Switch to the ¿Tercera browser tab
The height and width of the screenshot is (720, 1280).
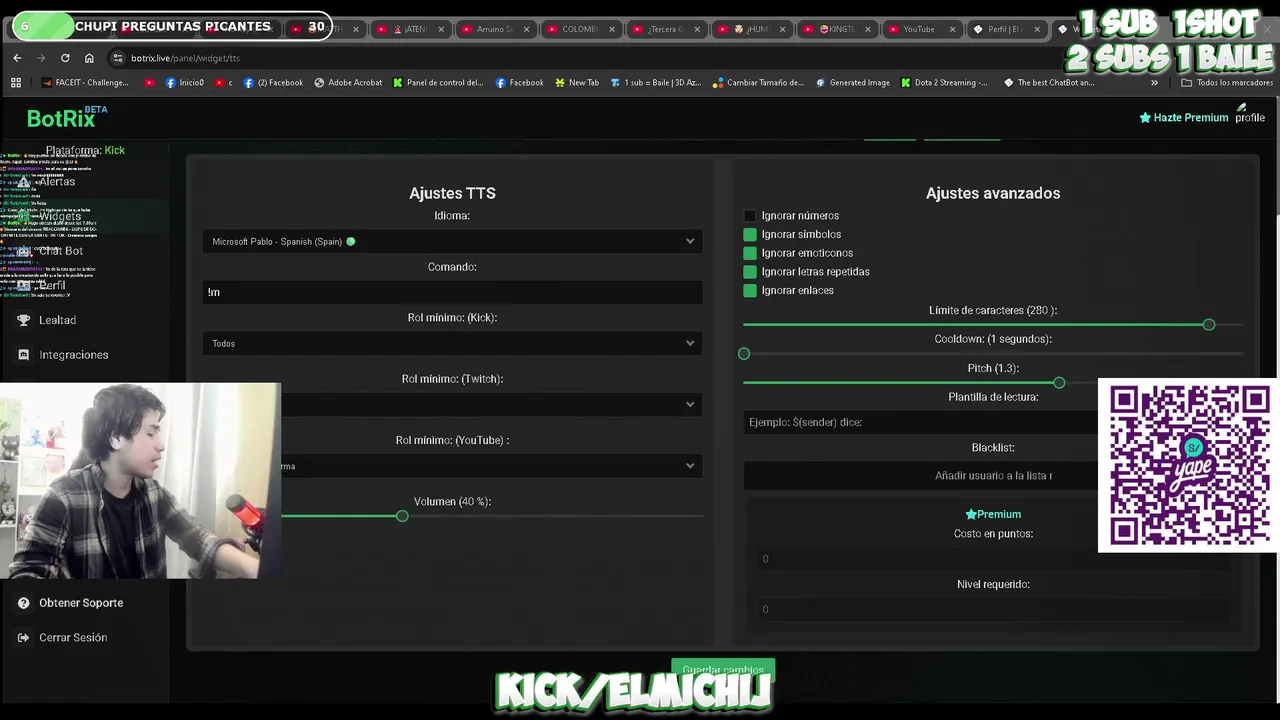(665, 29)
